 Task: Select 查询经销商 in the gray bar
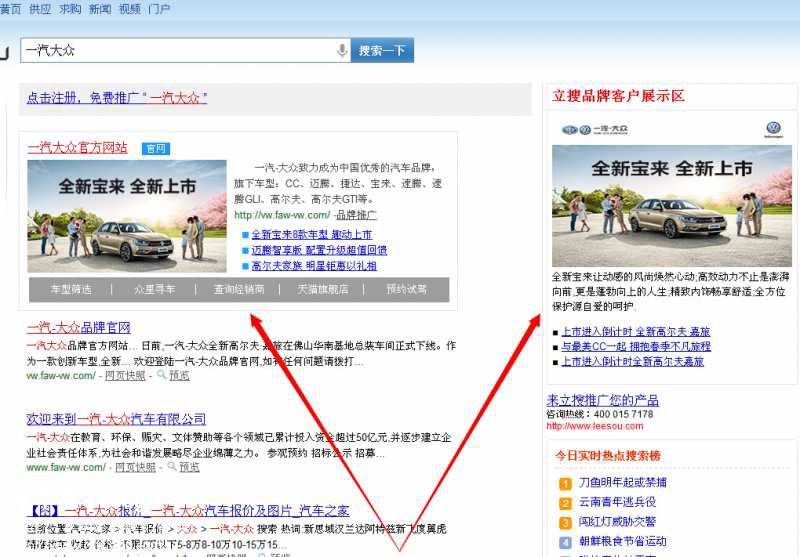pyautogui.click(x=239, y=290)
